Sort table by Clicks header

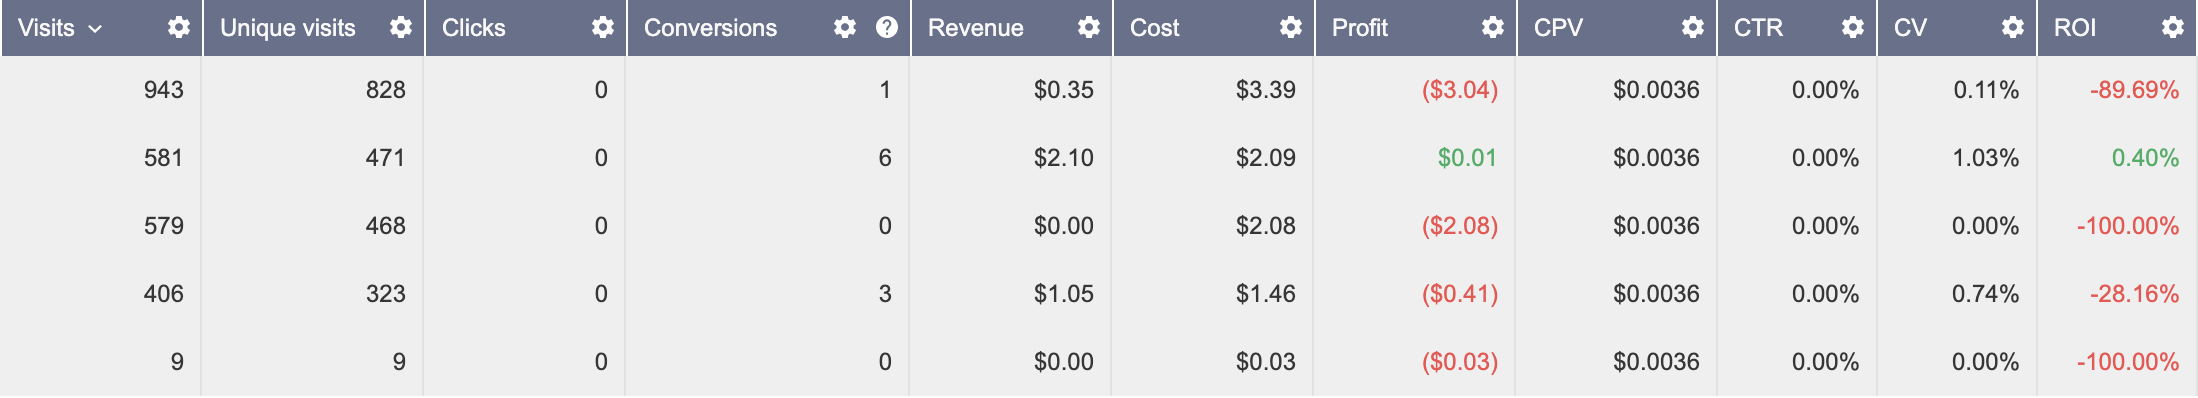coord(474,28)
